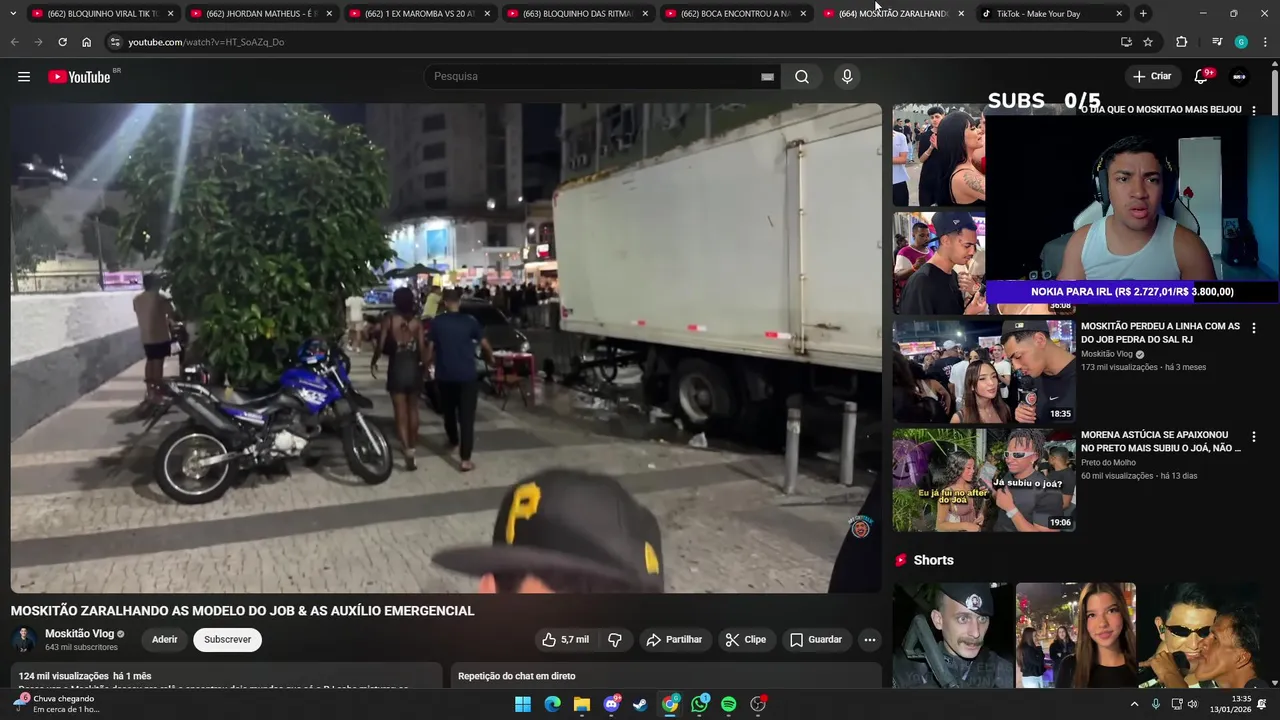Image resolution: width=1280 pixels, height=720 pixels.
Task: Click the Clipe button
Action: [x=745, y=640]
